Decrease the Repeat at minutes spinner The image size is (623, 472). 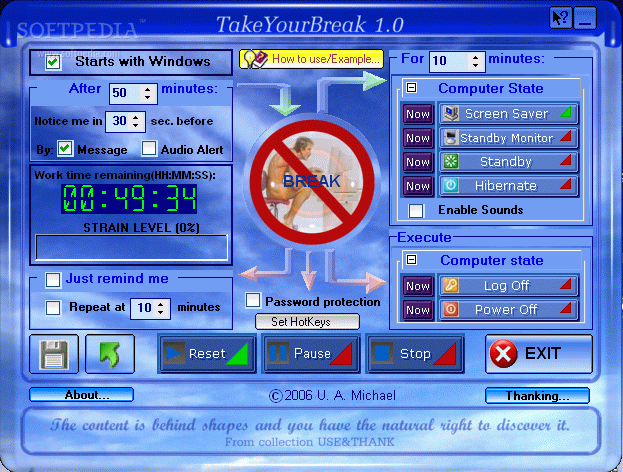(x=161, y=312)
